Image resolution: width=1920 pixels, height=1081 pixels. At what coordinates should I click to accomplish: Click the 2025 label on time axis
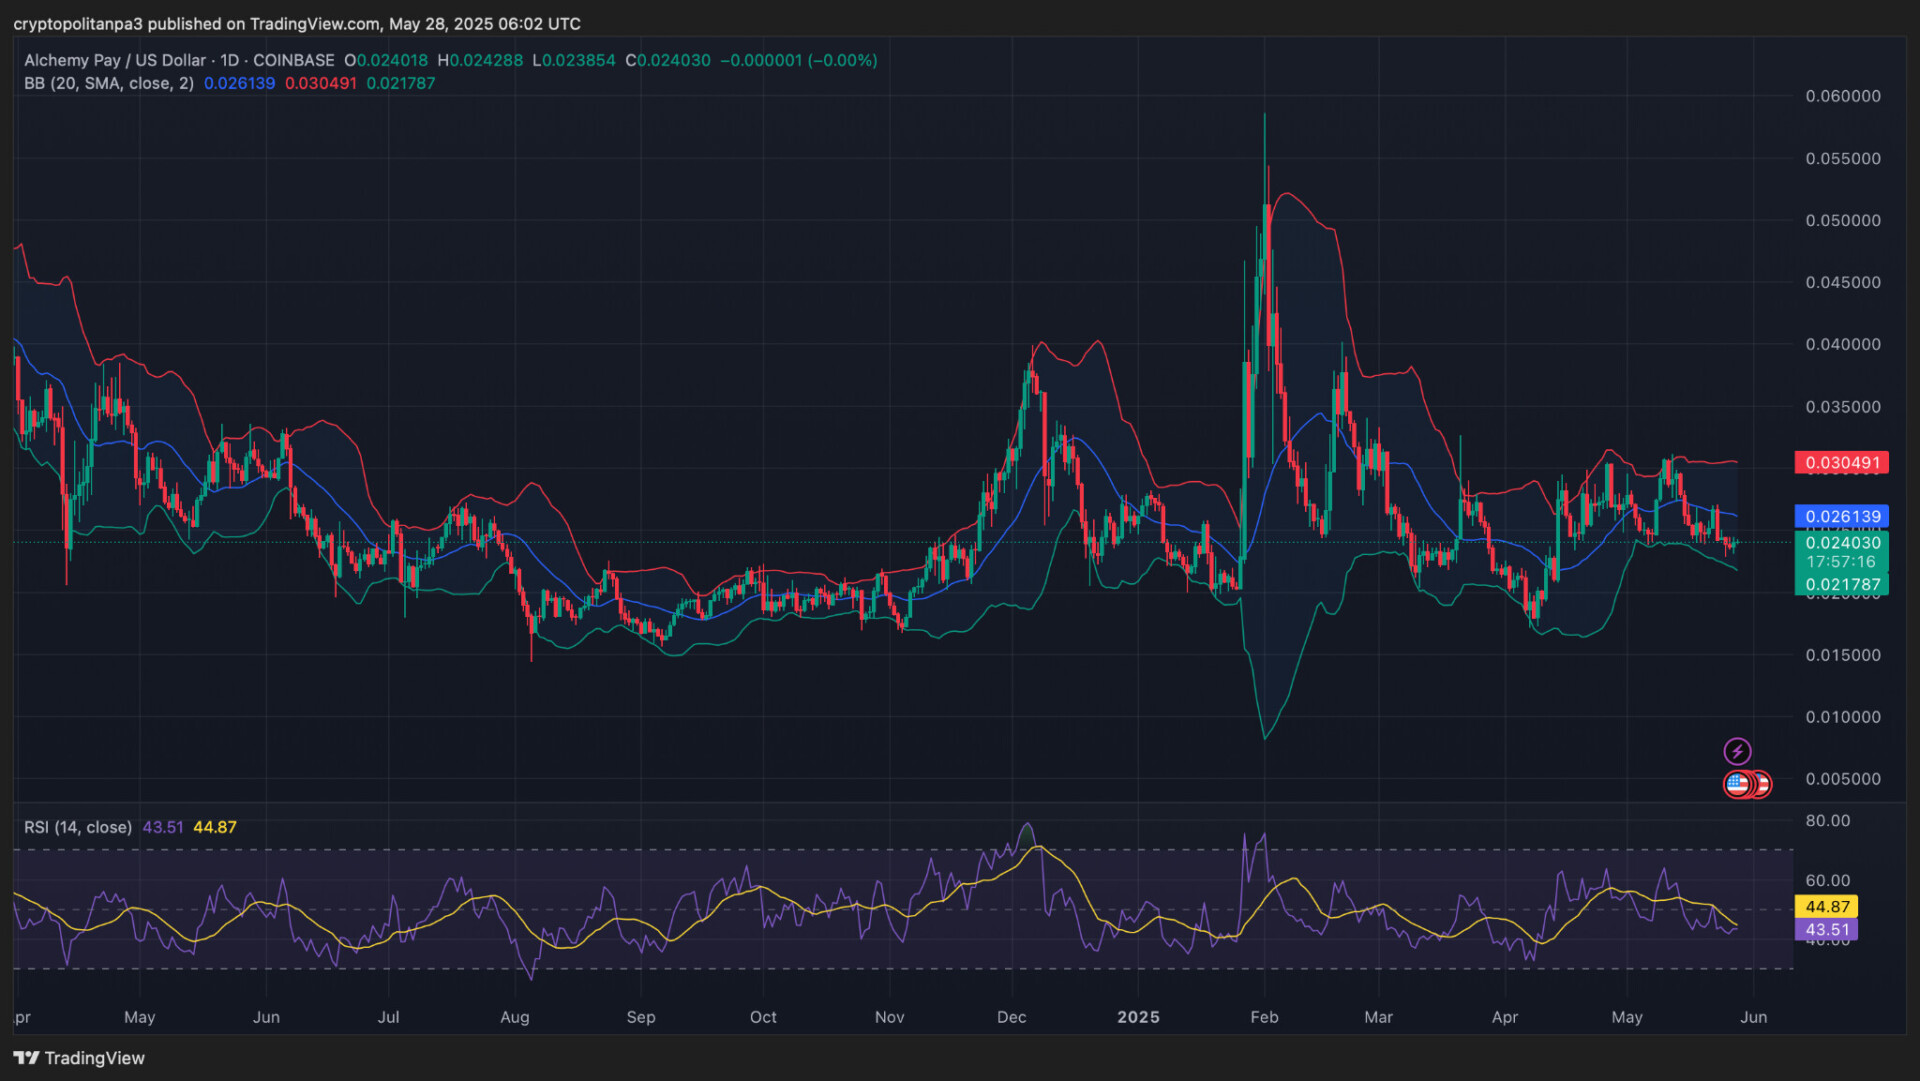coord(1138,1017)
